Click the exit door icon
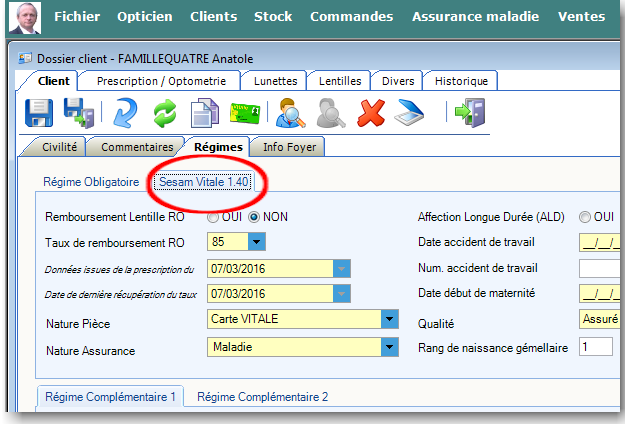Screen dimensions: 625x424 [470, 113]
